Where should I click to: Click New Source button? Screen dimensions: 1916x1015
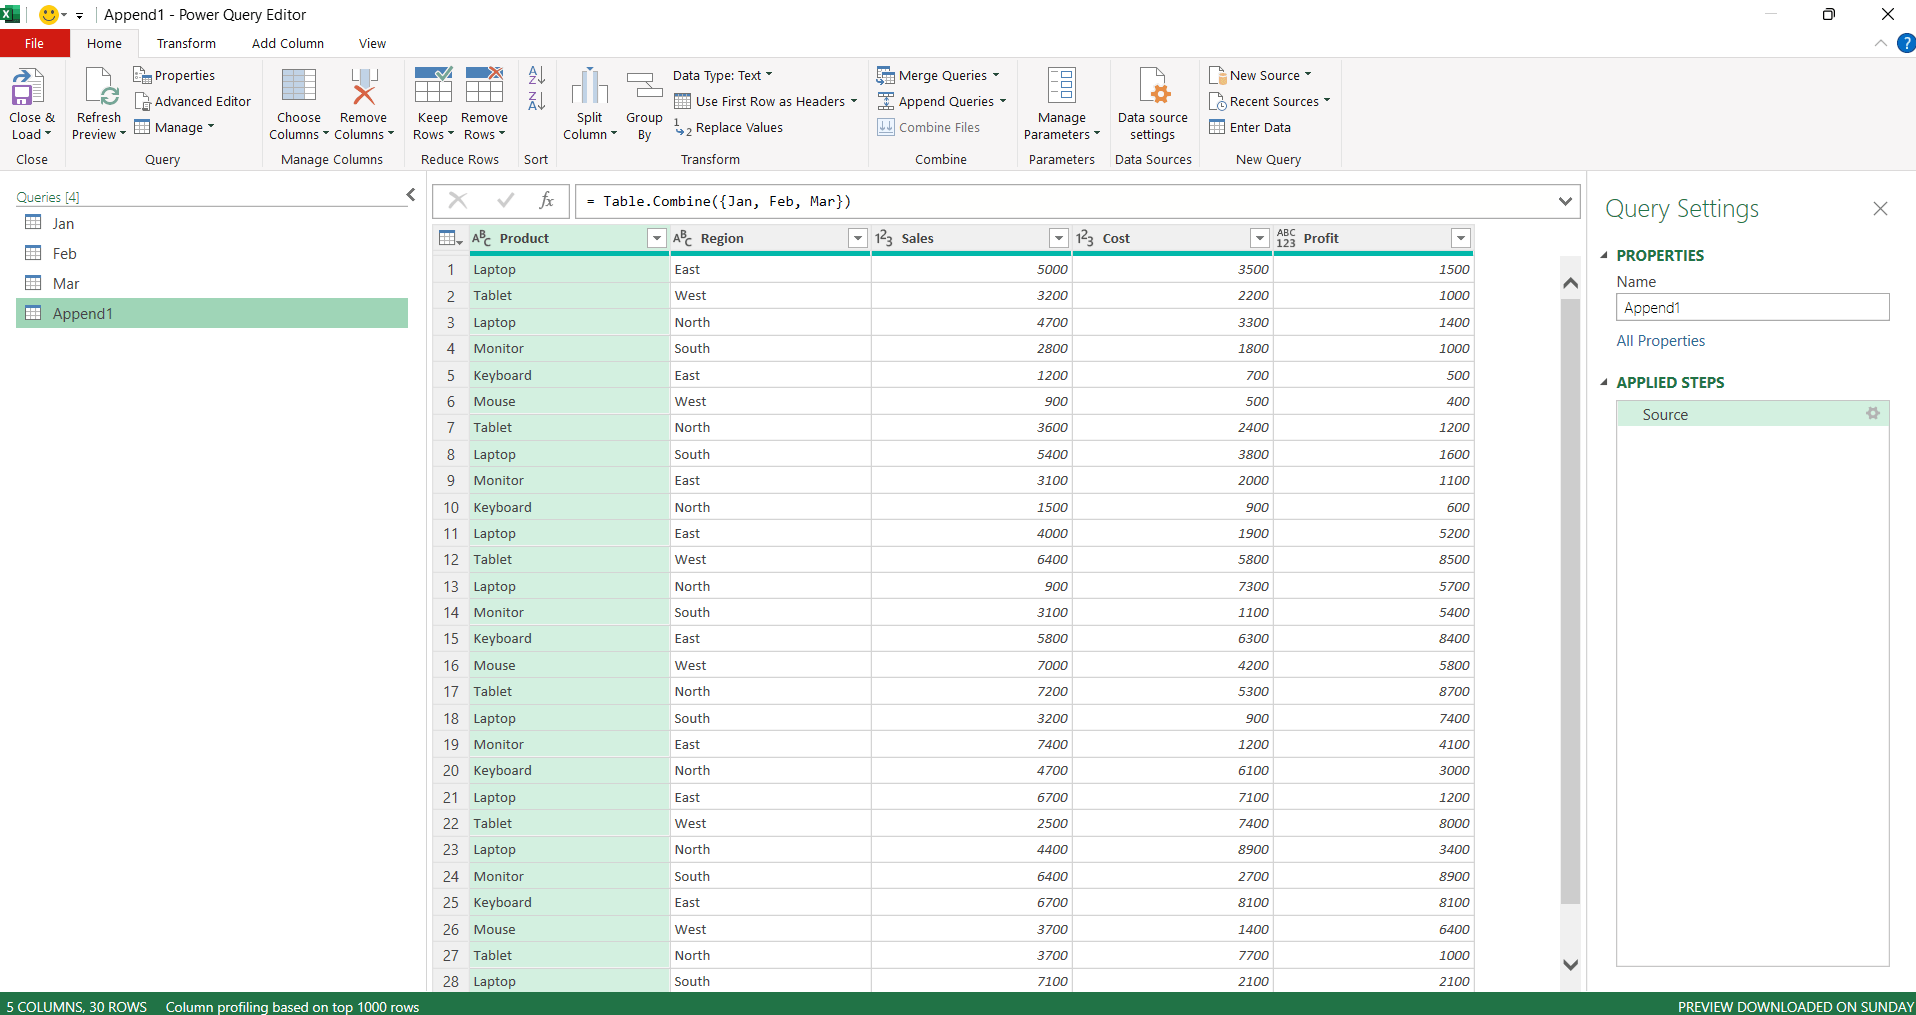click(x=1260, y=75)
